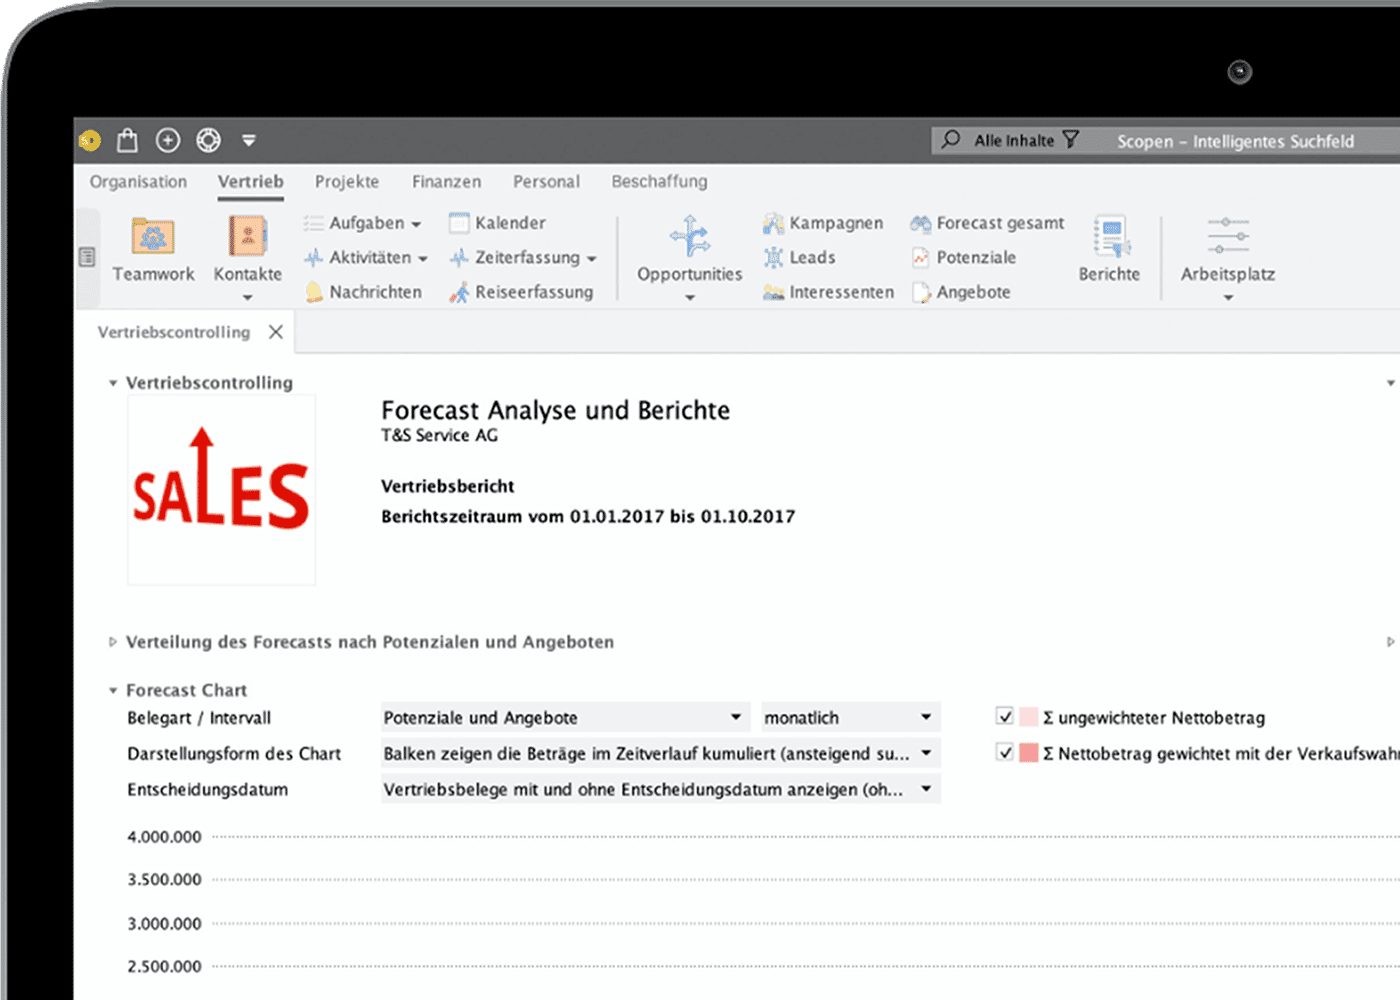Click the Aktivitäten pulse icon
Viewport: 1400px width, 1000px height.
pyautogui.click(x=314, y=257)
